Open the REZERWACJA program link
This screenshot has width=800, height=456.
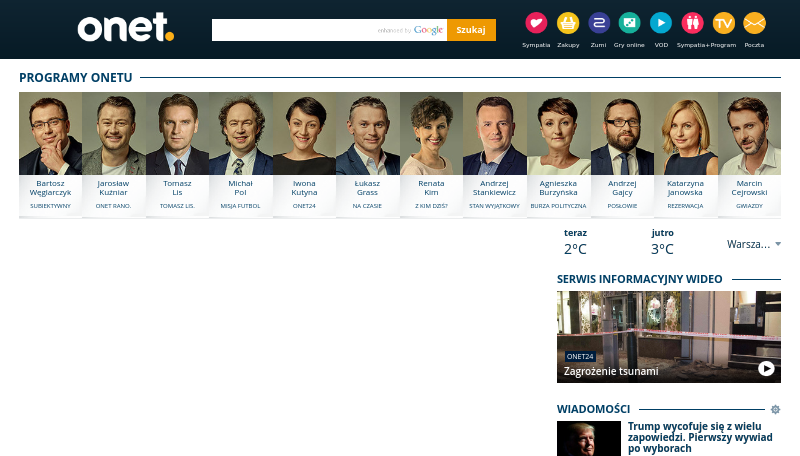[685, 206]
